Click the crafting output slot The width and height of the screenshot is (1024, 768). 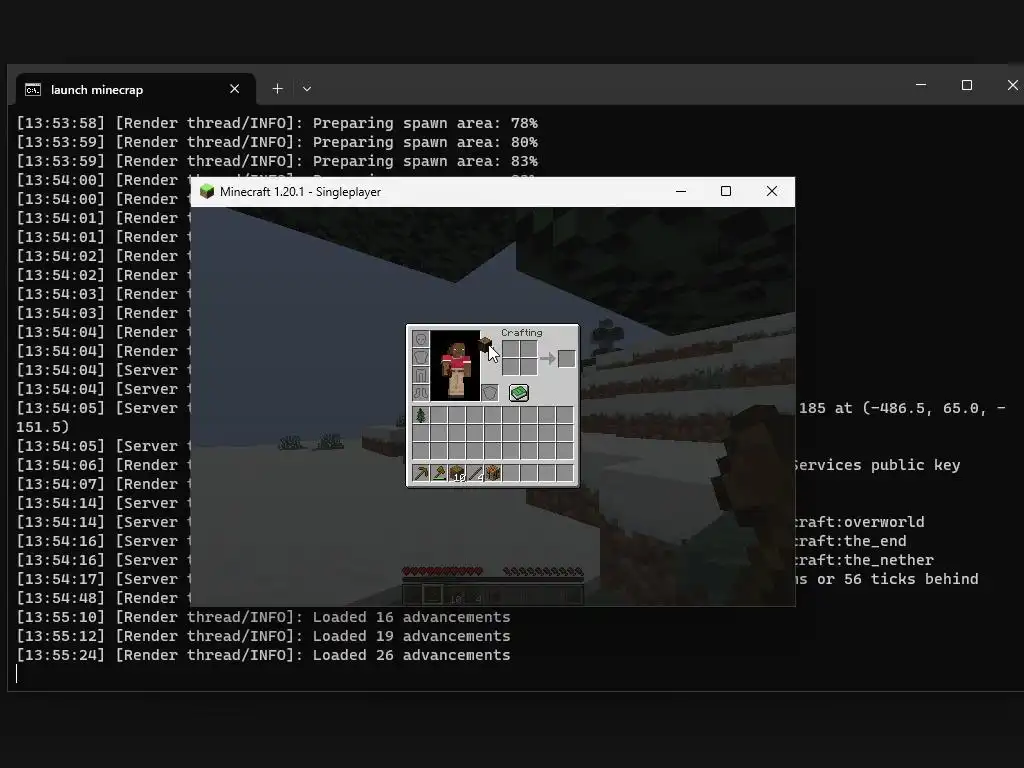pos(566,359)
